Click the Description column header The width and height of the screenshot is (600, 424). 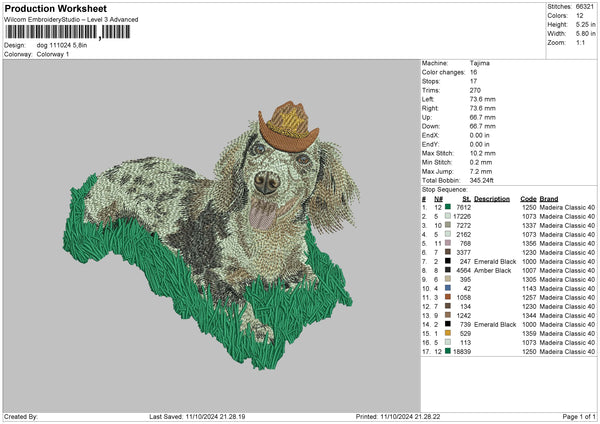[x=492, y=197]
